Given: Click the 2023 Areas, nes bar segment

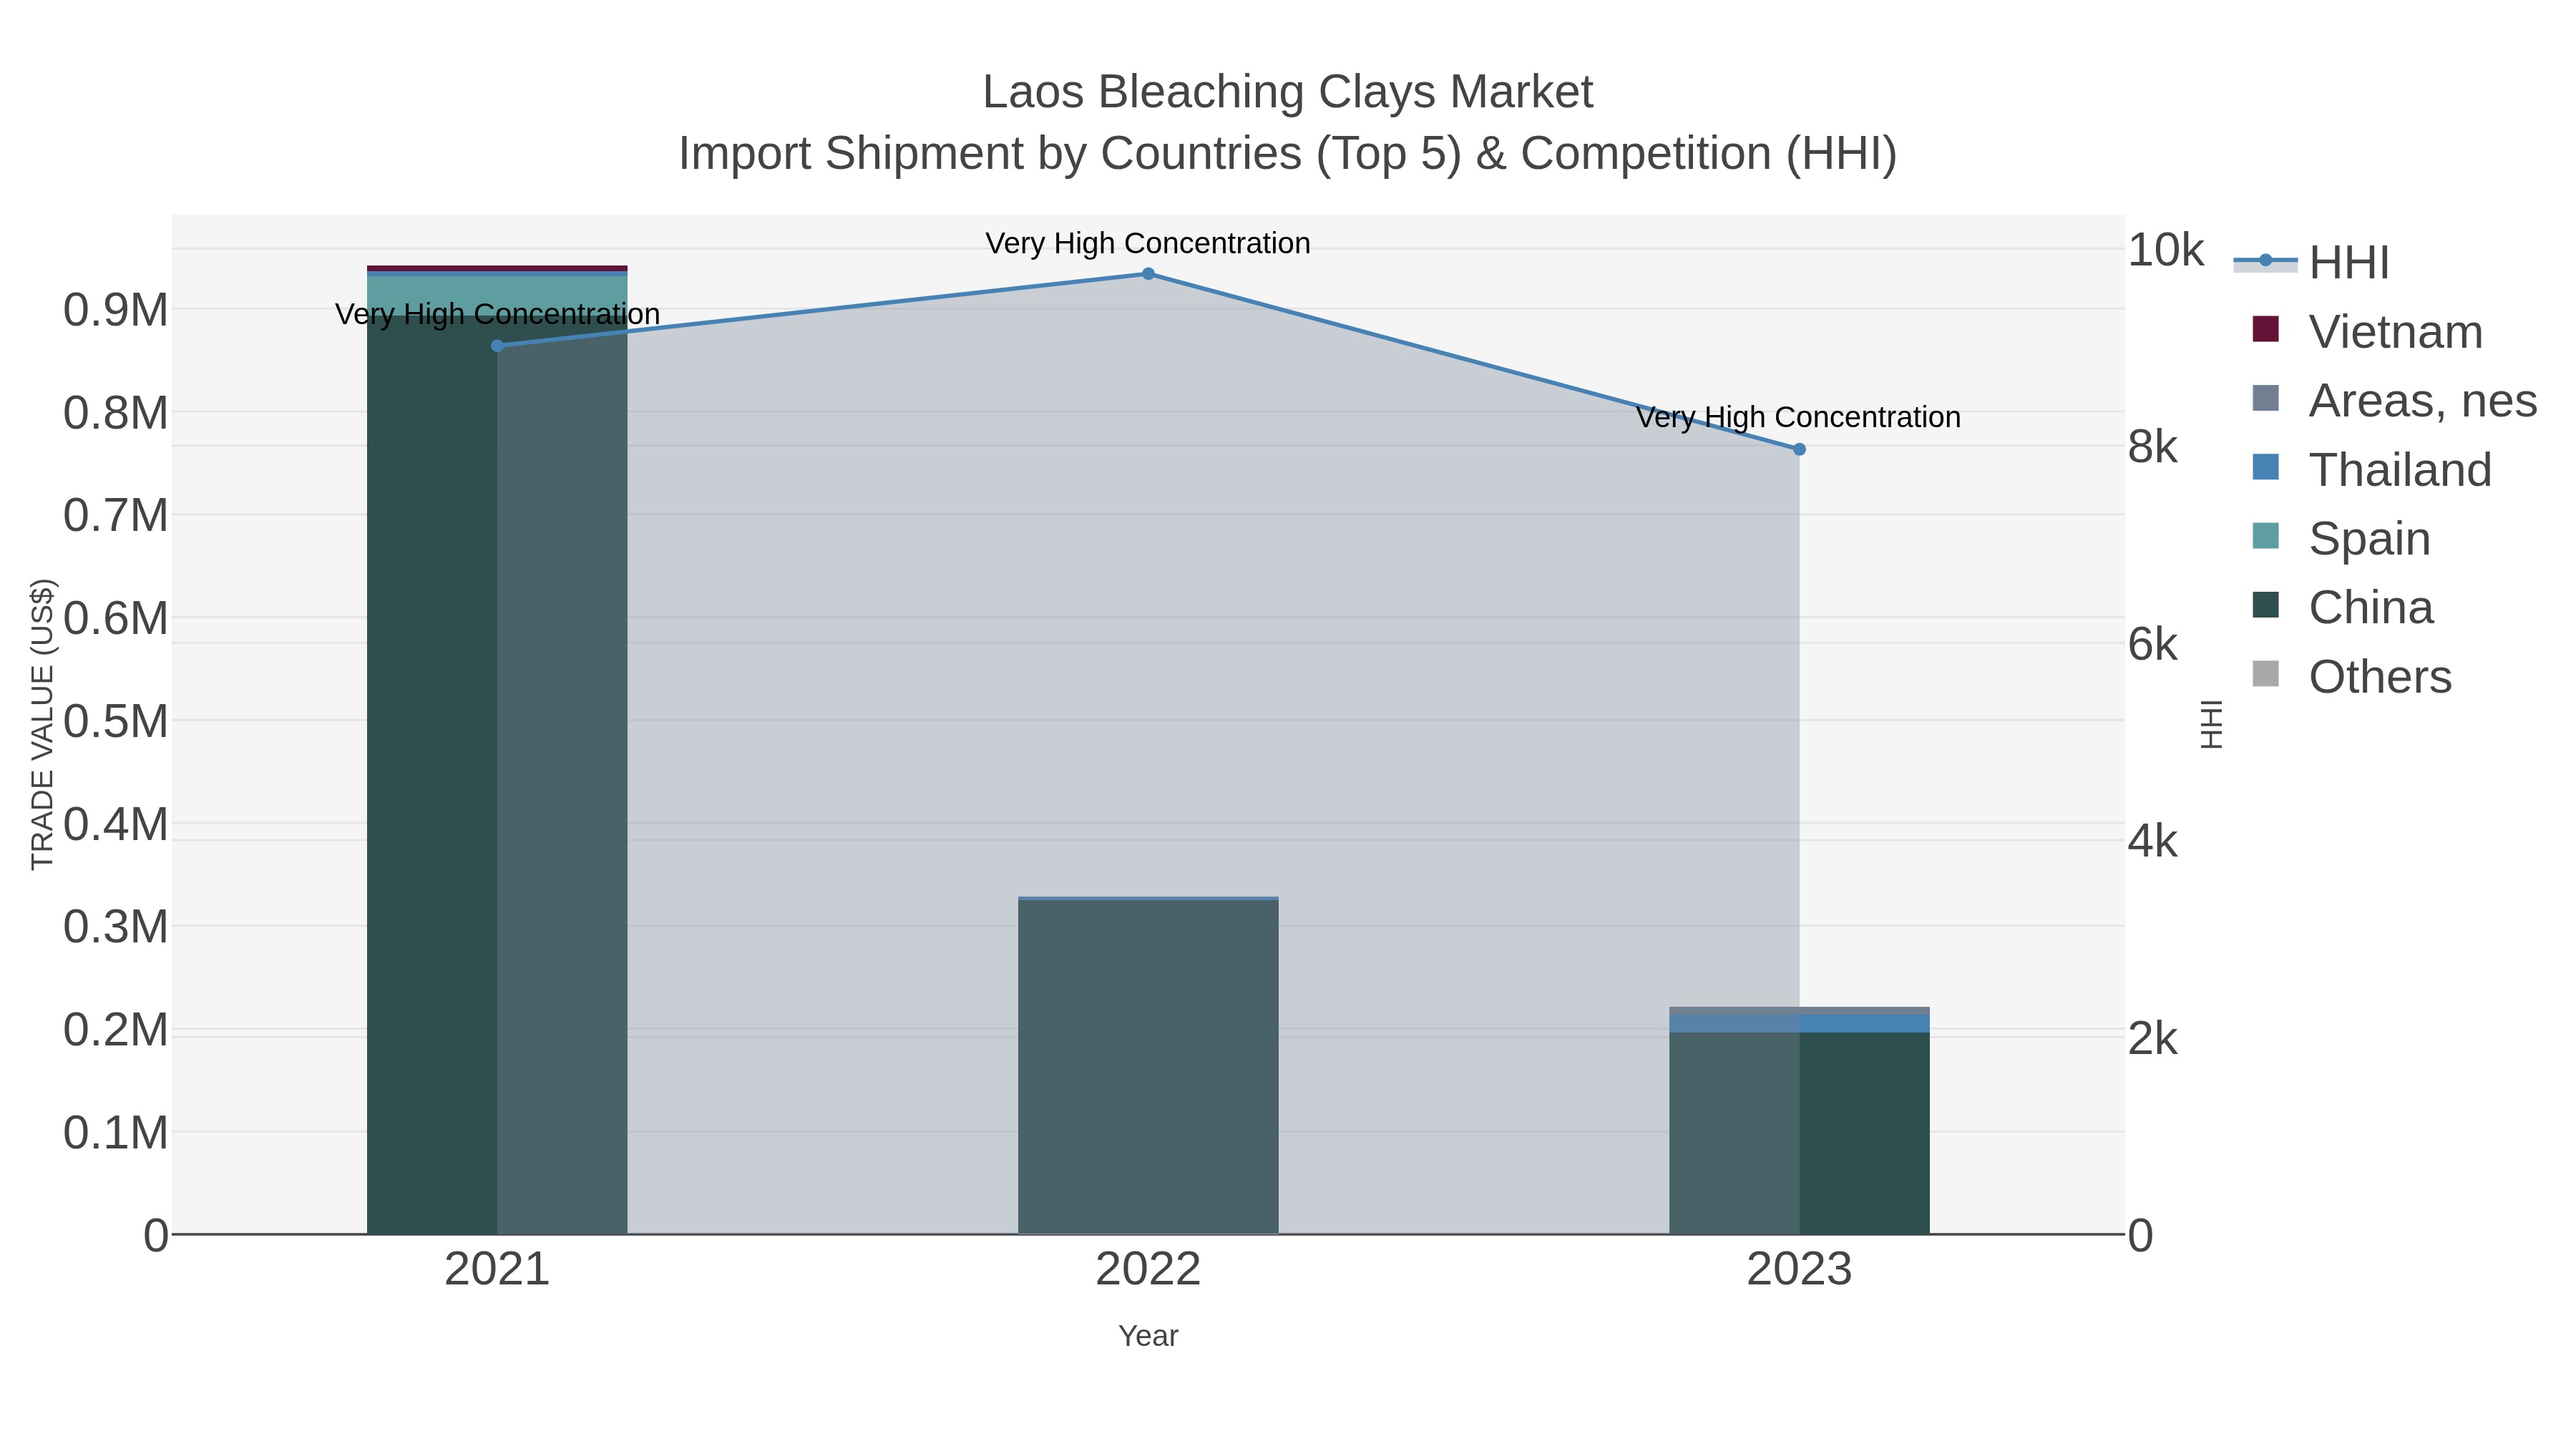Looking at the screenshot, I should 1799,1011.
